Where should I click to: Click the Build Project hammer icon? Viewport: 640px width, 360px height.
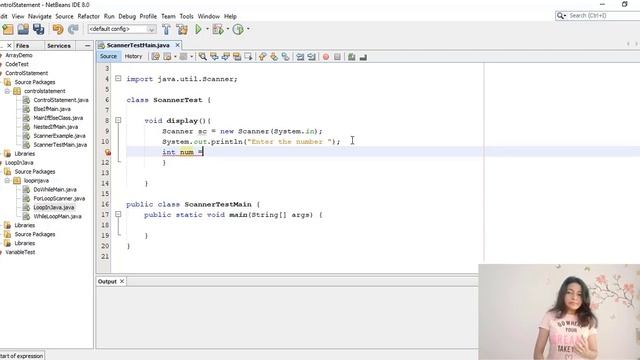tap(166, 29)
